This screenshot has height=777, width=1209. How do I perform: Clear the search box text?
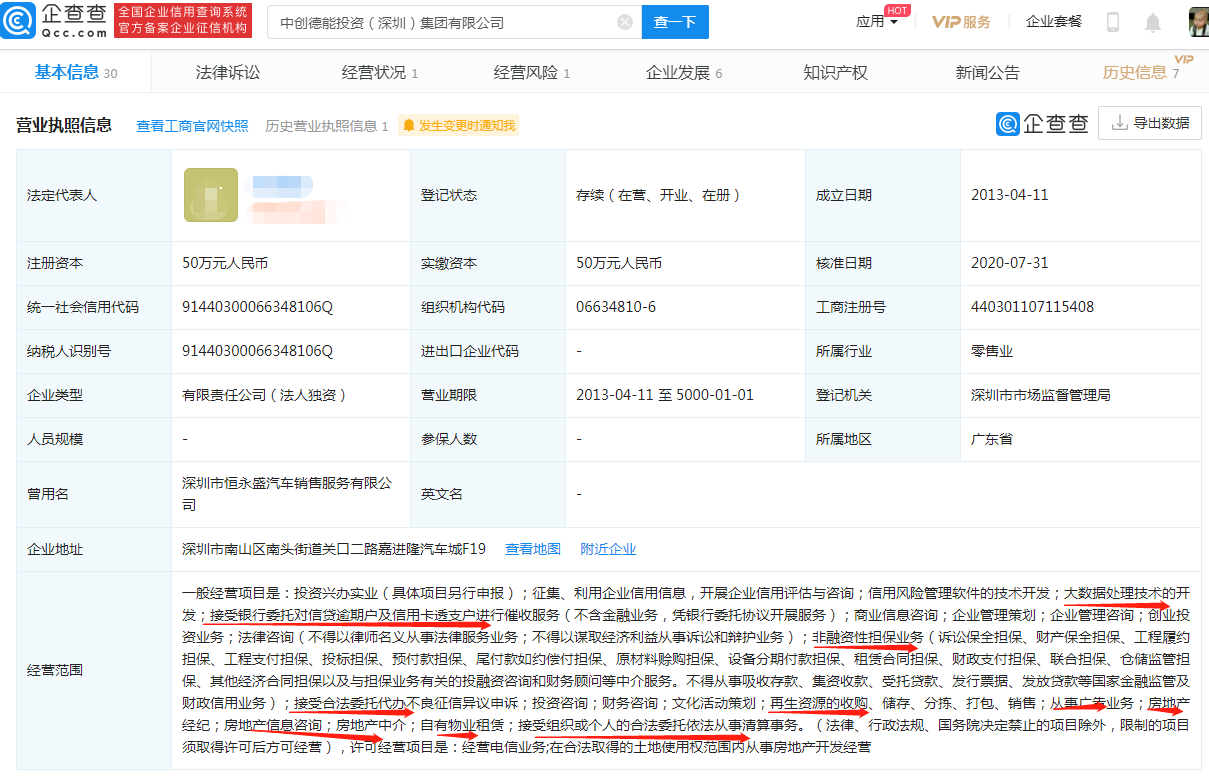[625, 22]
